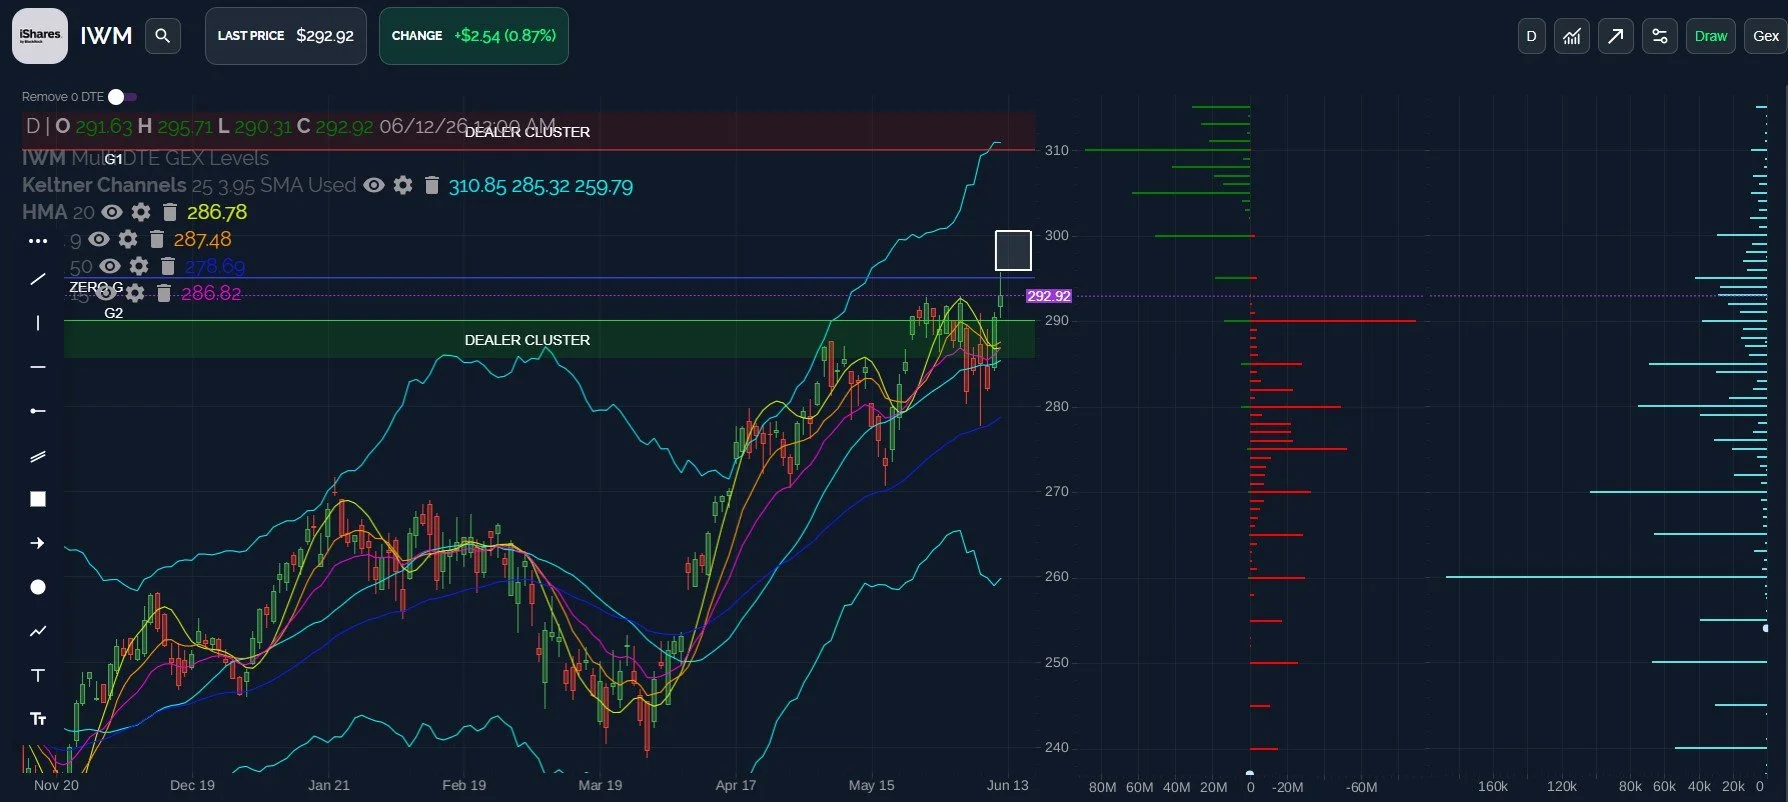Click the ZERO G level label
This screenshot has height=802, width=1788.
click(x=96, y=287)
